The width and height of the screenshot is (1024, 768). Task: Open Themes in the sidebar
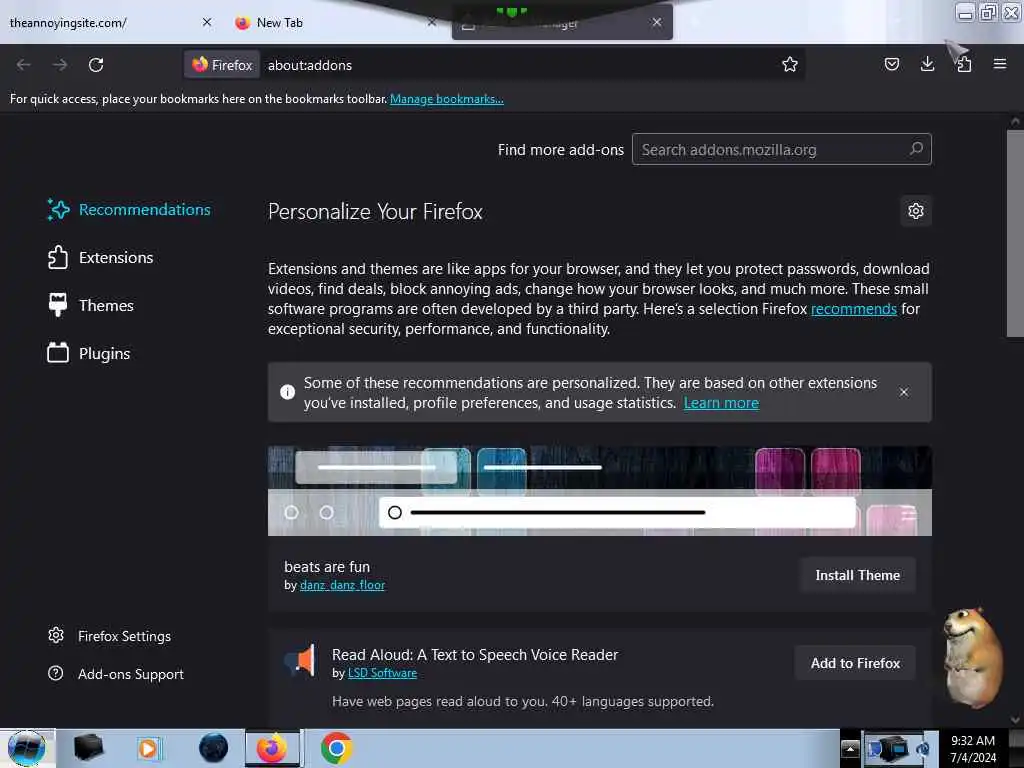(91, 306)
